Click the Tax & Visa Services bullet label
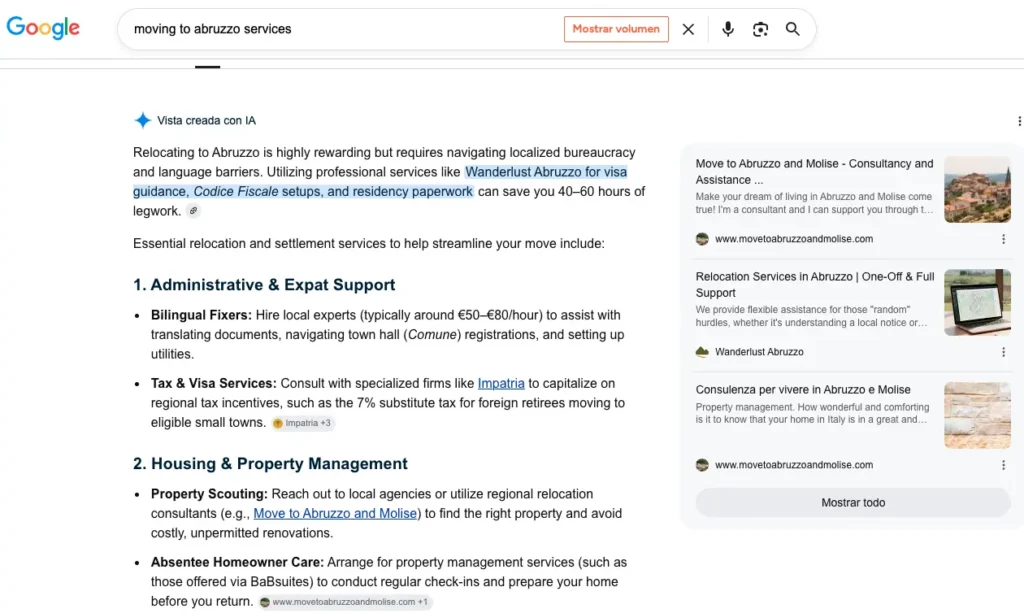This screenshot has height=613, width=1024. coord(214,383)
